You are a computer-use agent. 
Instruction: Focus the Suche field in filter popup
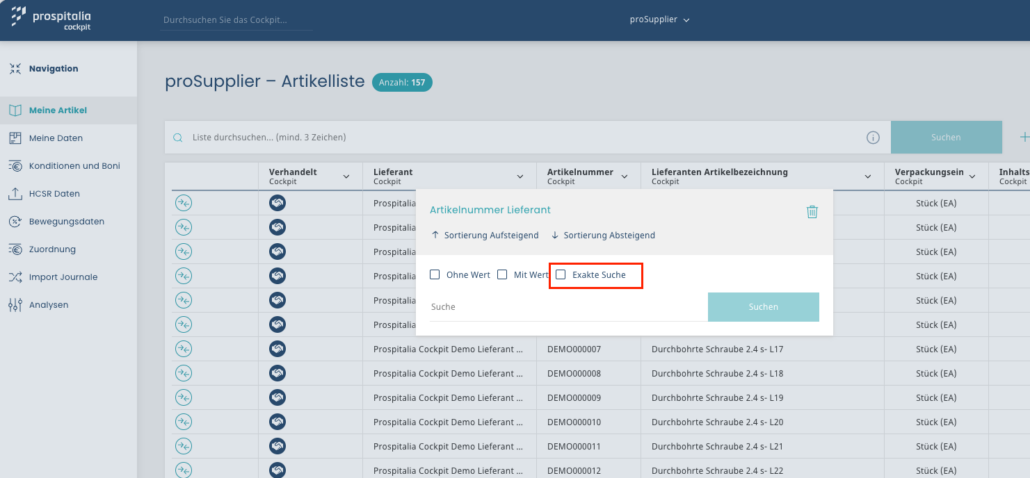(x=568, y=307)
